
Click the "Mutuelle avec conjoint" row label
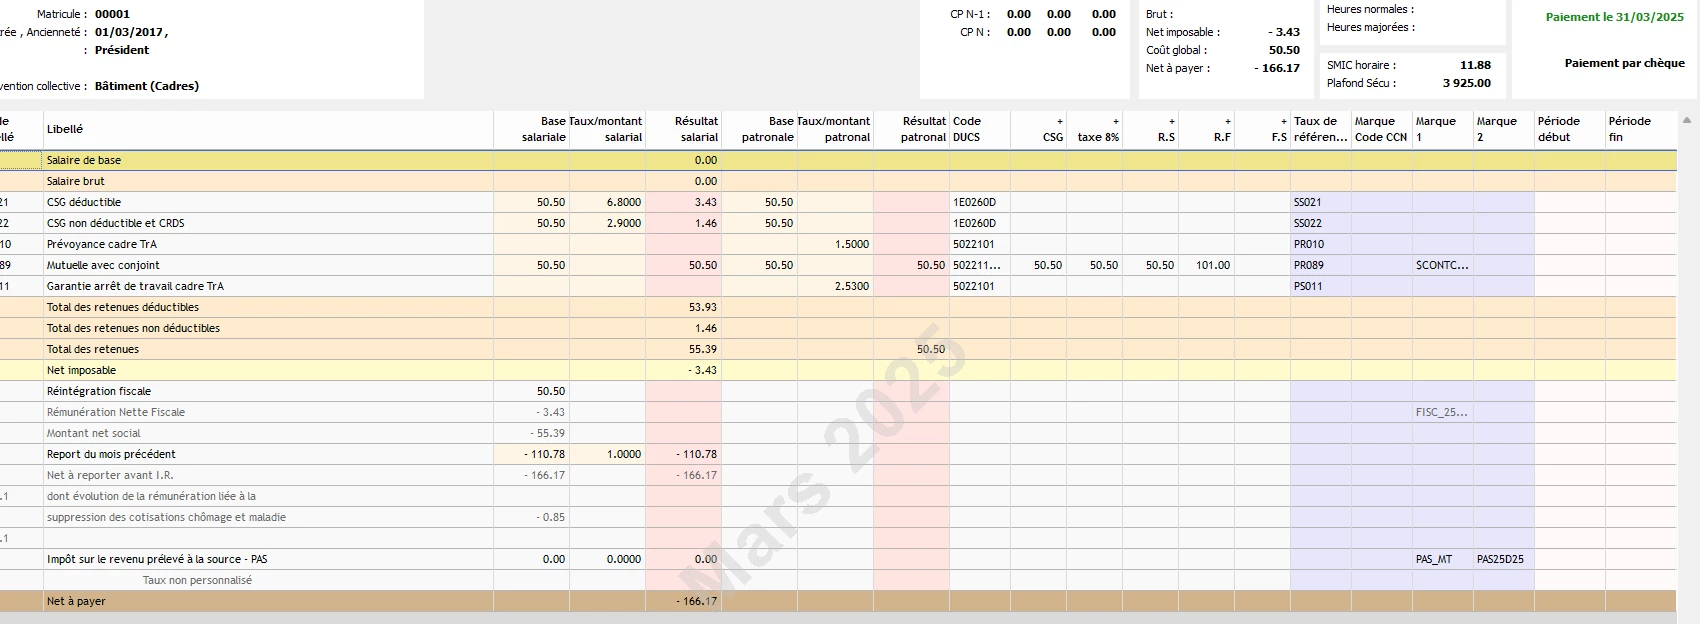(x=104, y=265)
